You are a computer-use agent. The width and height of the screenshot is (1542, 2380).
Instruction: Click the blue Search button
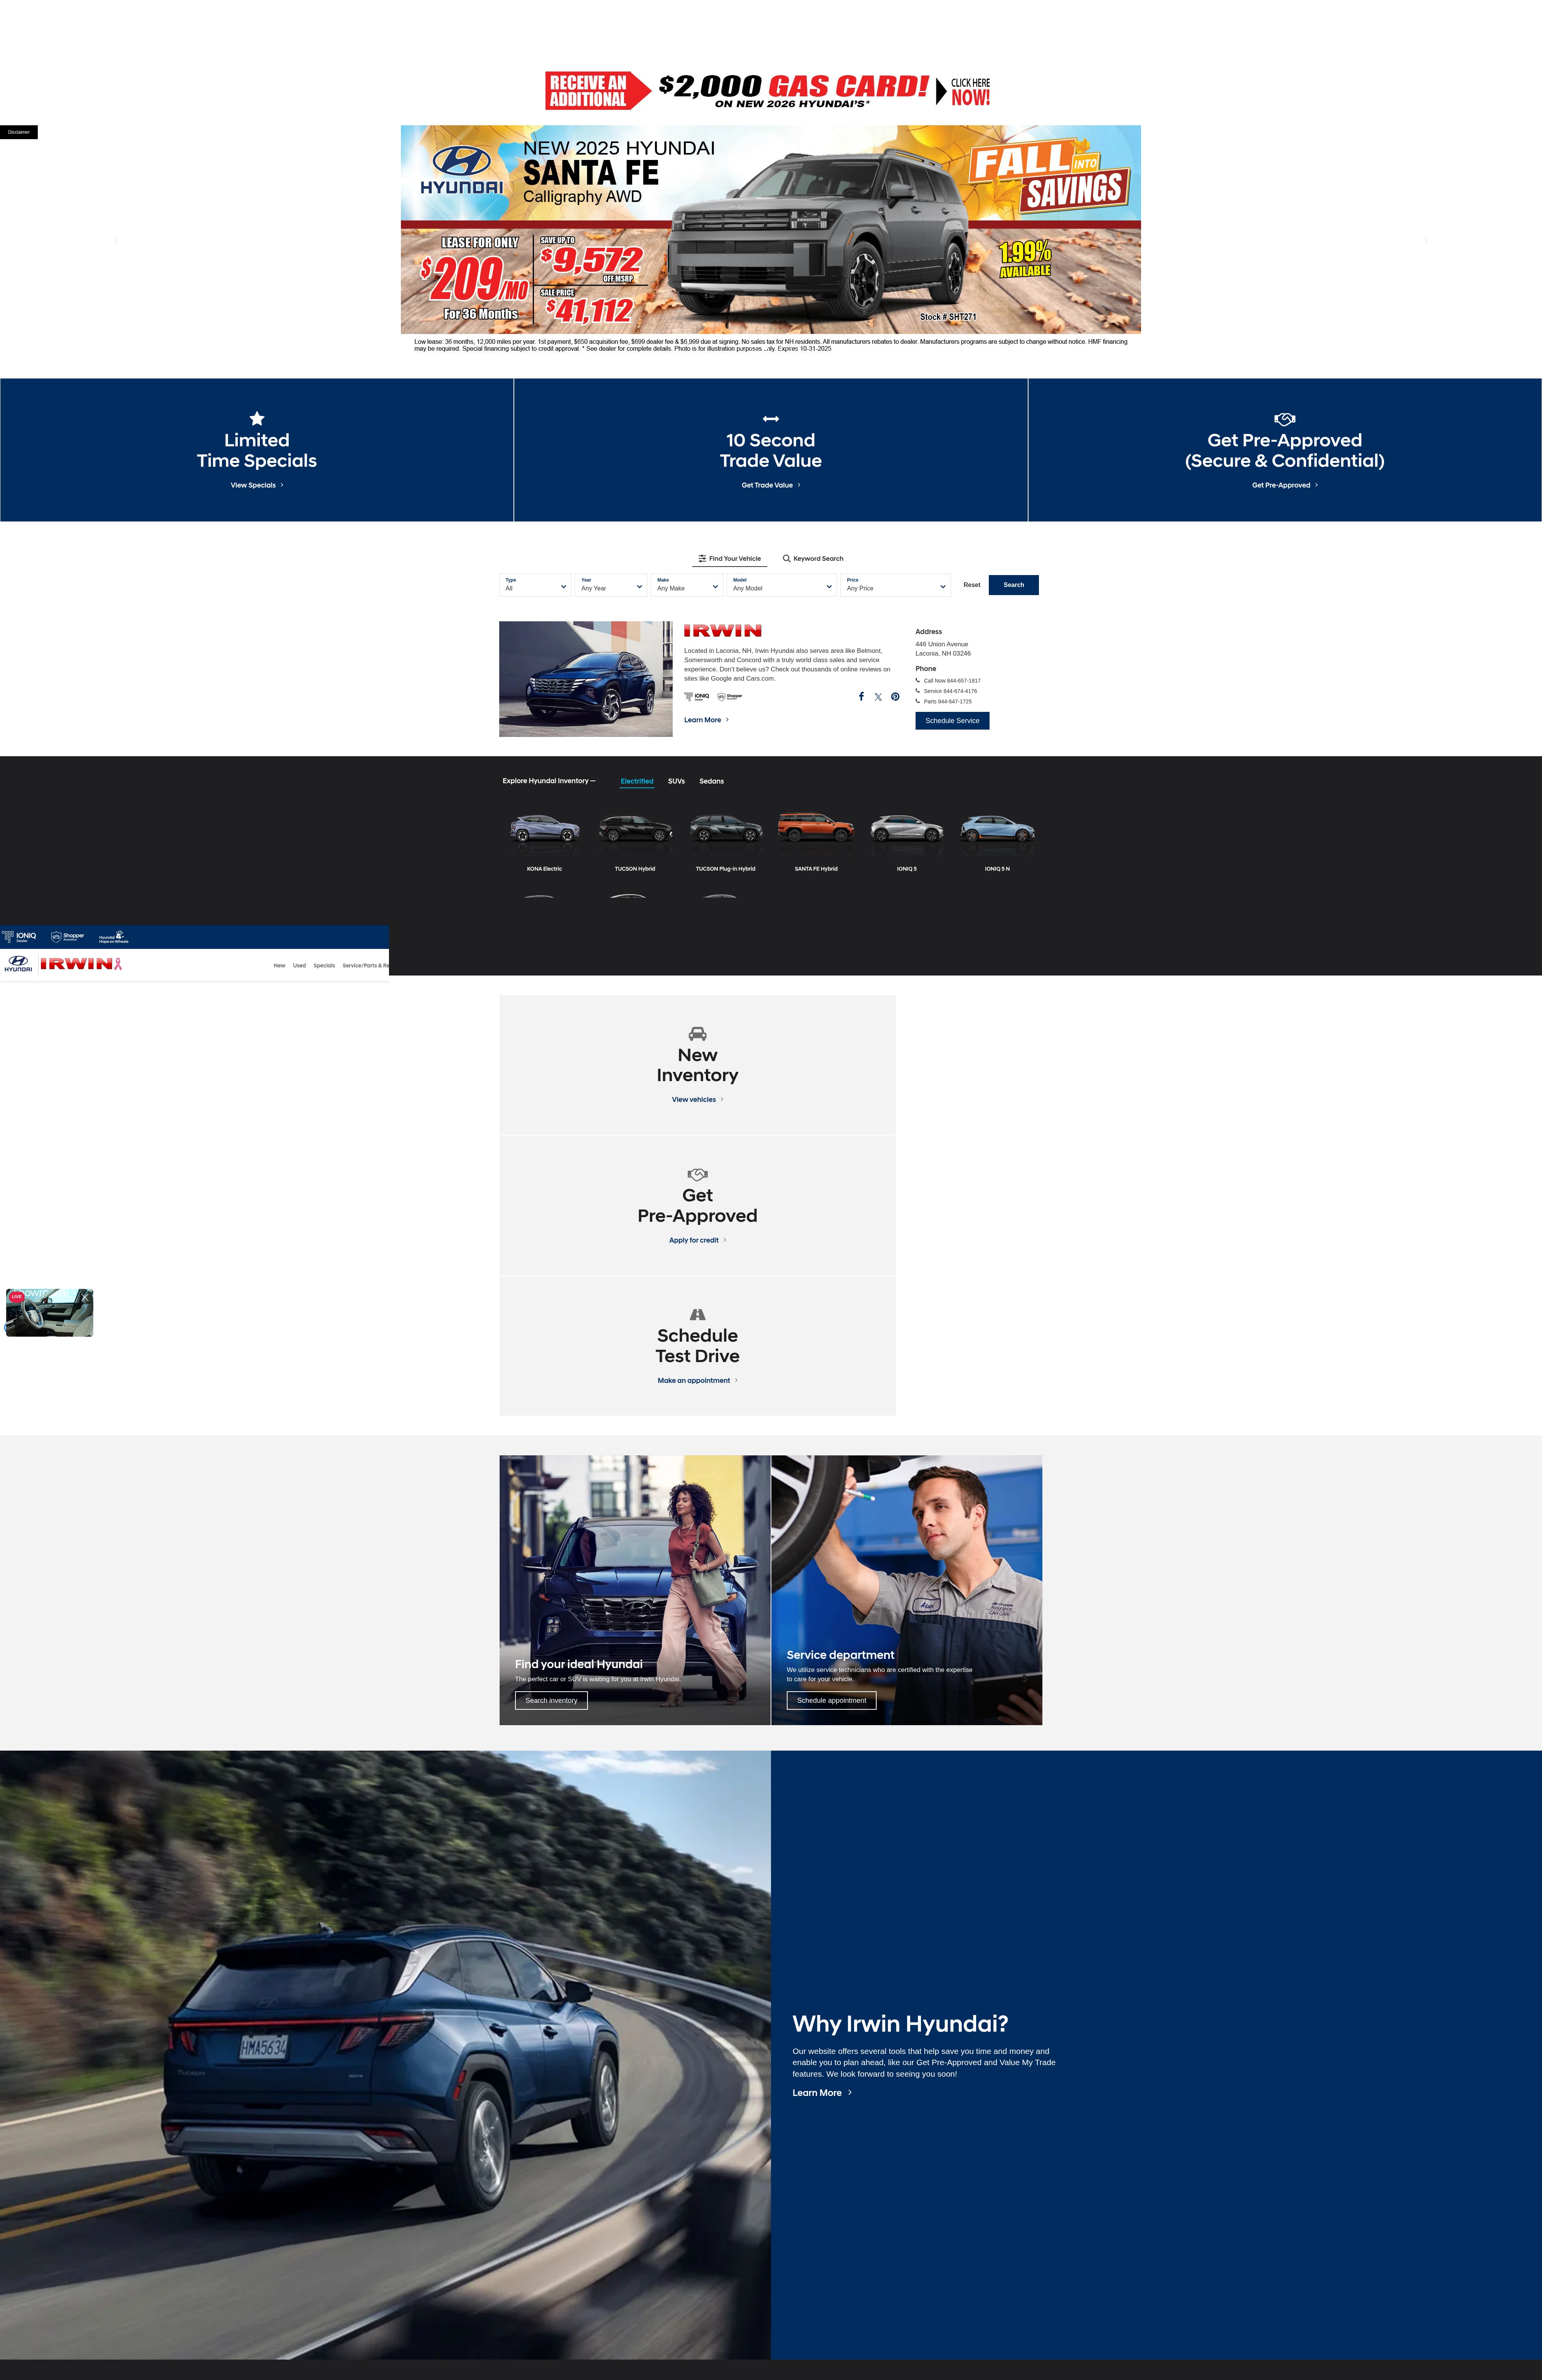point(1013,585)
